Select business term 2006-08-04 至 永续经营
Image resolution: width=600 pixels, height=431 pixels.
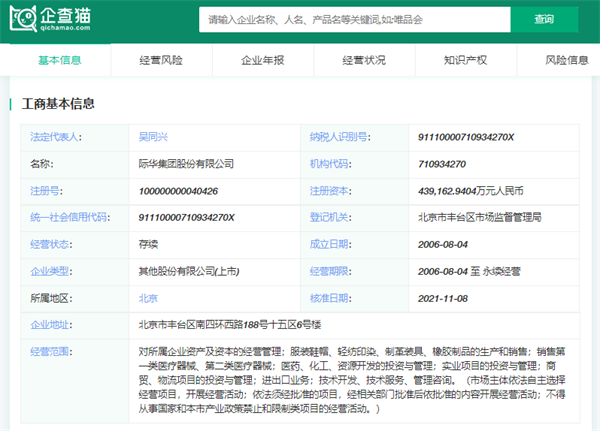pos(469,271)
